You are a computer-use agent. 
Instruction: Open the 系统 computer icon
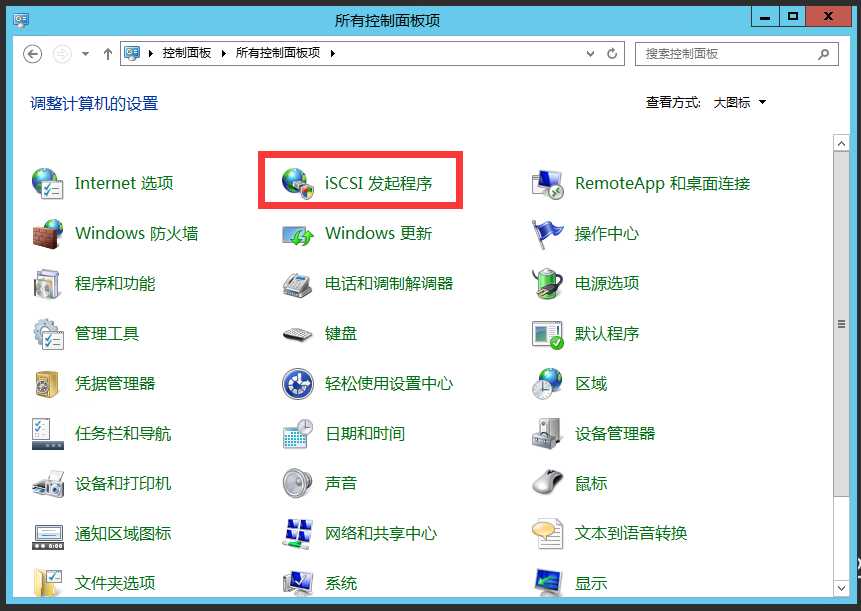(298, 584)
